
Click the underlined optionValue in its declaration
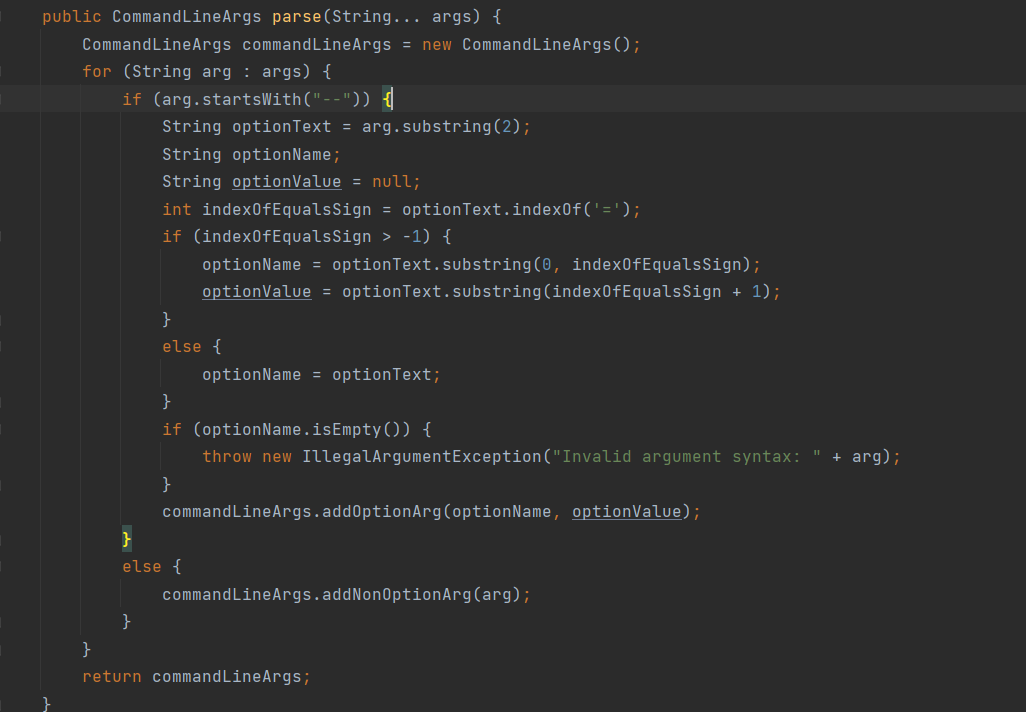[287, 181]
